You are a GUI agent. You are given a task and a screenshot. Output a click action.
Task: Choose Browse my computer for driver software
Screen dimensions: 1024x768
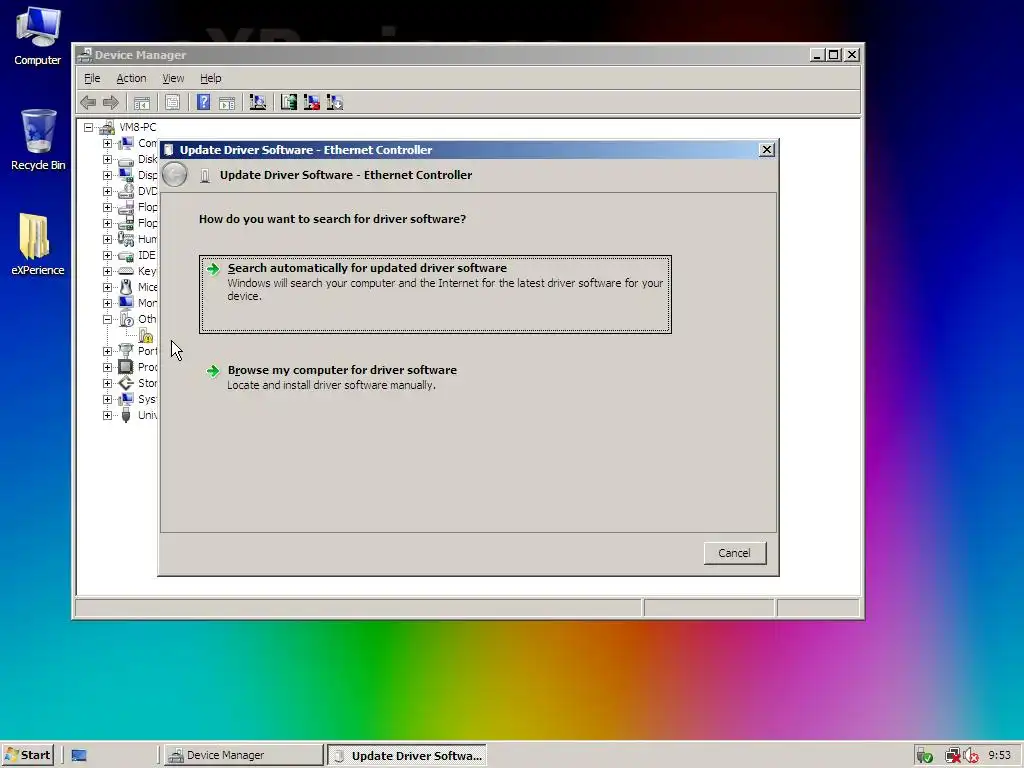pyautogui.click(x=435, y=377)
